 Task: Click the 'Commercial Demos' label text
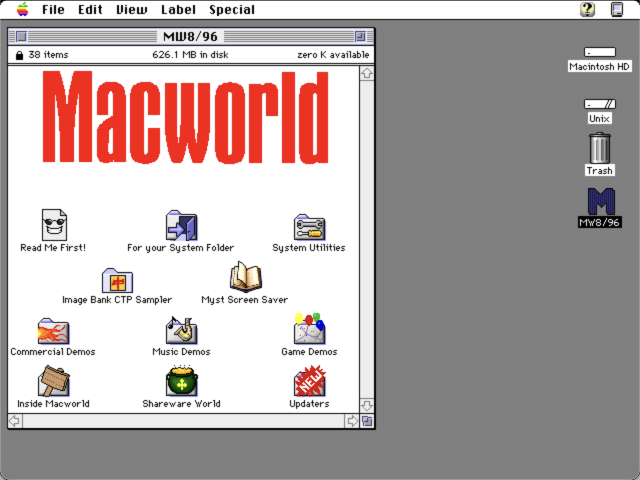pos(53,351)
